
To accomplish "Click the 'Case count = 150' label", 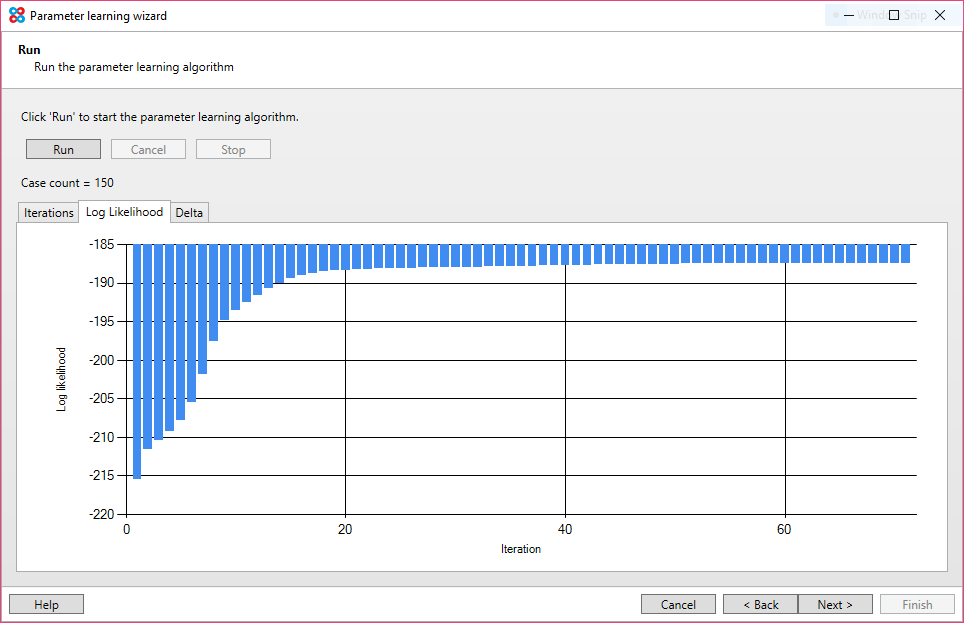I will point(67,182).
